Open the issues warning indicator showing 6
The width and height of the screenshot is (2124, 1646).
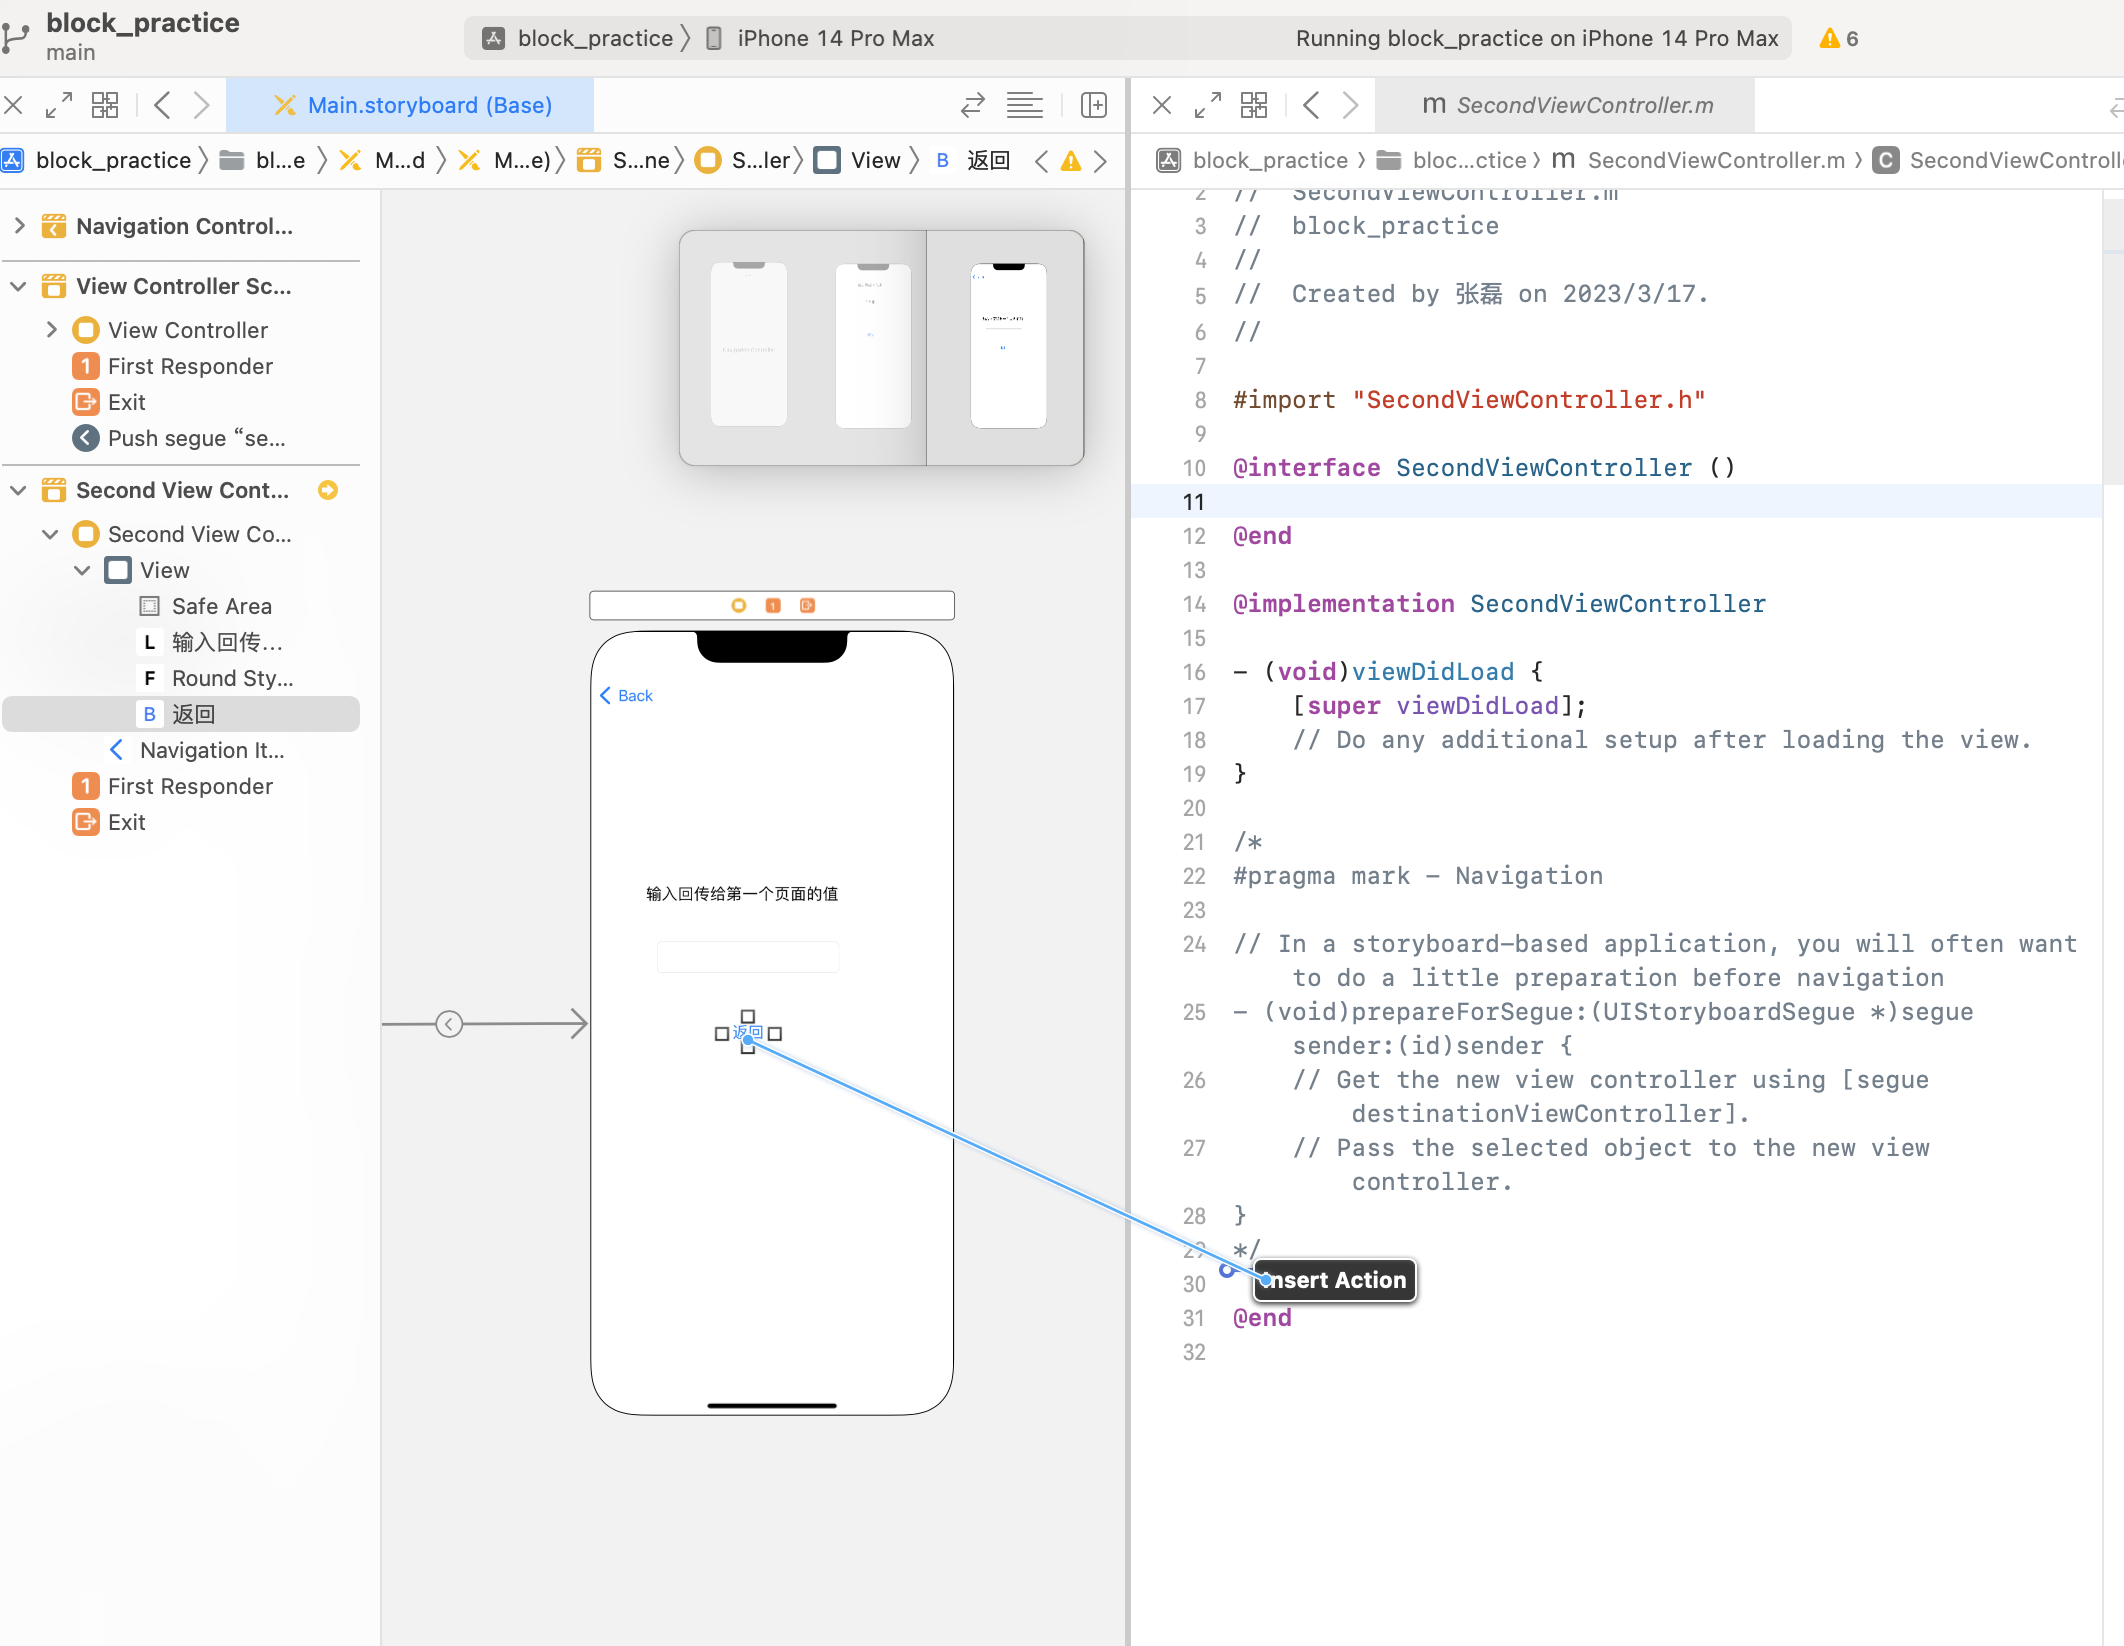click(x=1839, y=38)
